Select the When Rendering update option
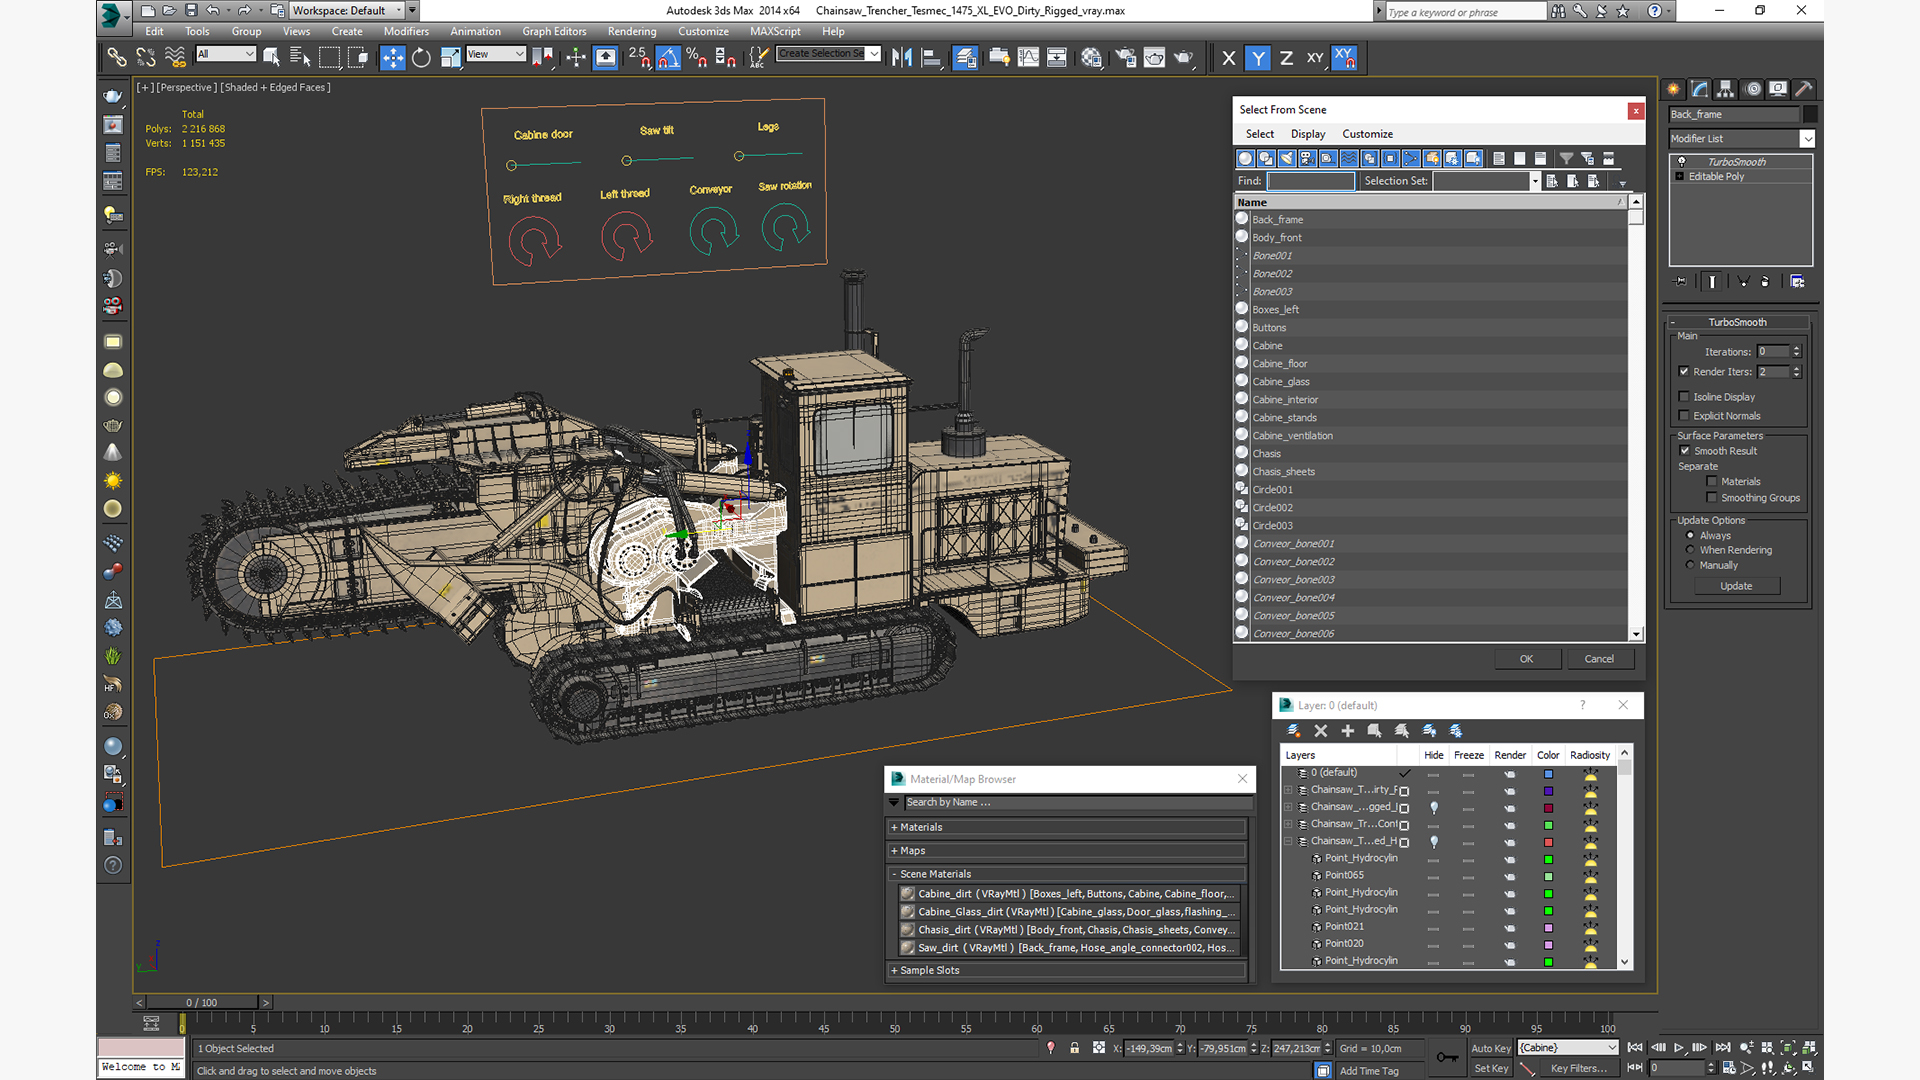 [1691, 550]
